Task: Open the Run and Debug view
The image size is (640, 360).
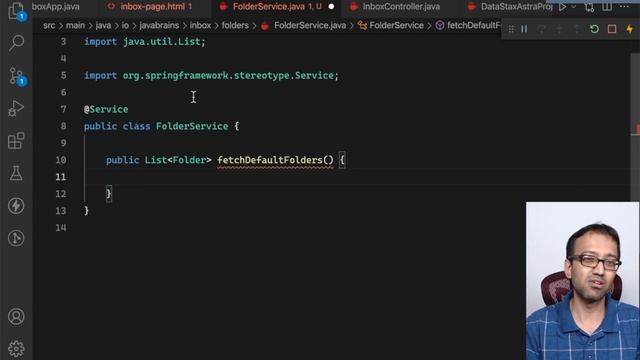Action: 16,109
